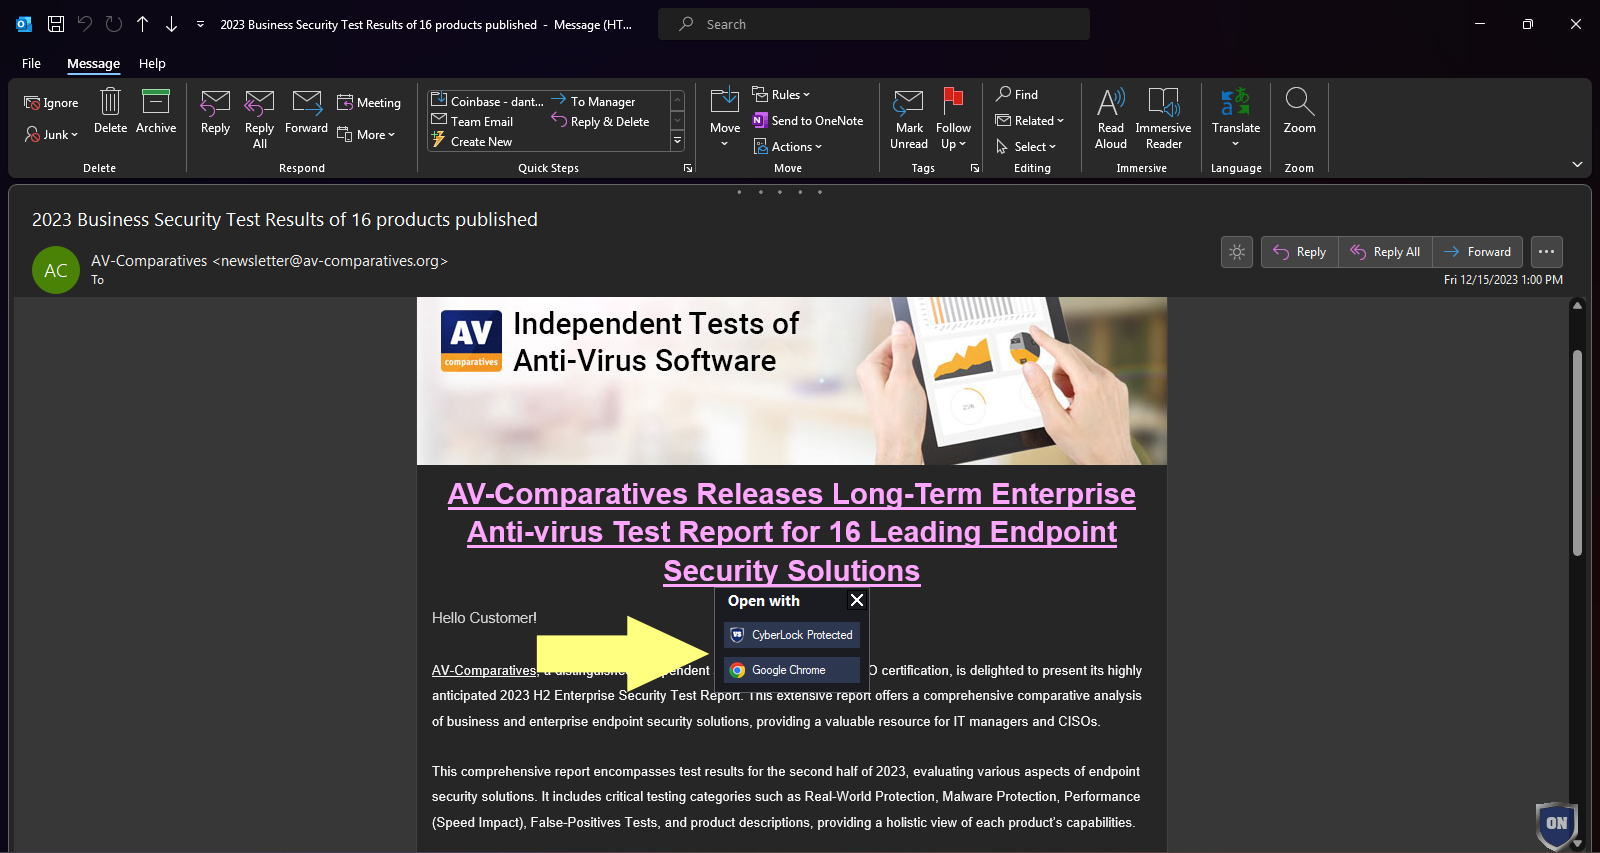Open the Rules dropdown

(x=781, y=95)
